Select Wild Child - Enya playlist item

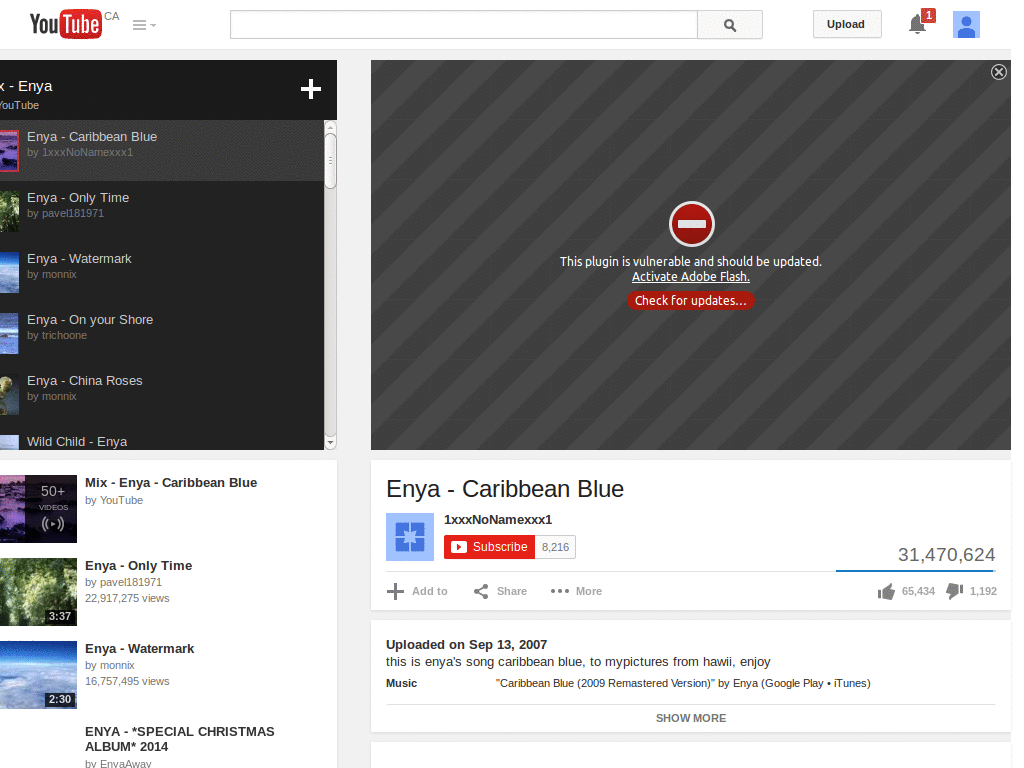pos(161,439)
